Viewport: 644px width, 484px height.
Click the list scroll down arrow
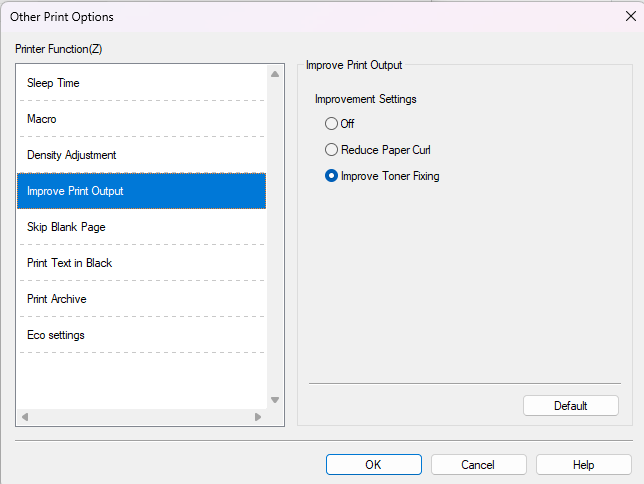click(x=275, y=400)
